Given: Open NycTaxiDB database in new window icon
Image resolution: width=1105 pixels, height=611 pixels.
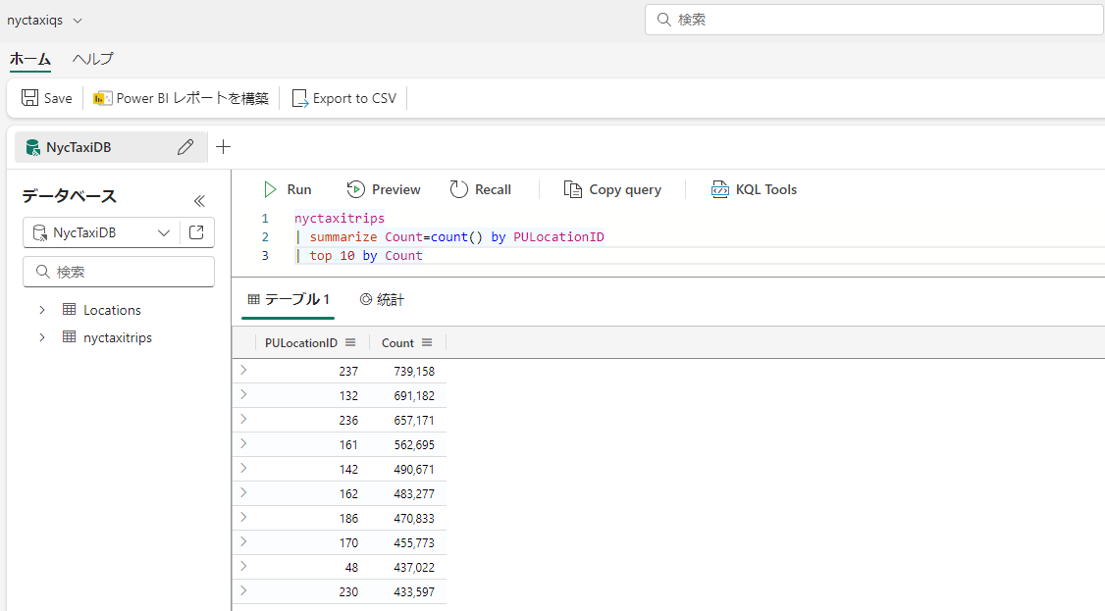Looking at the screenshot, I should point(196,232).
